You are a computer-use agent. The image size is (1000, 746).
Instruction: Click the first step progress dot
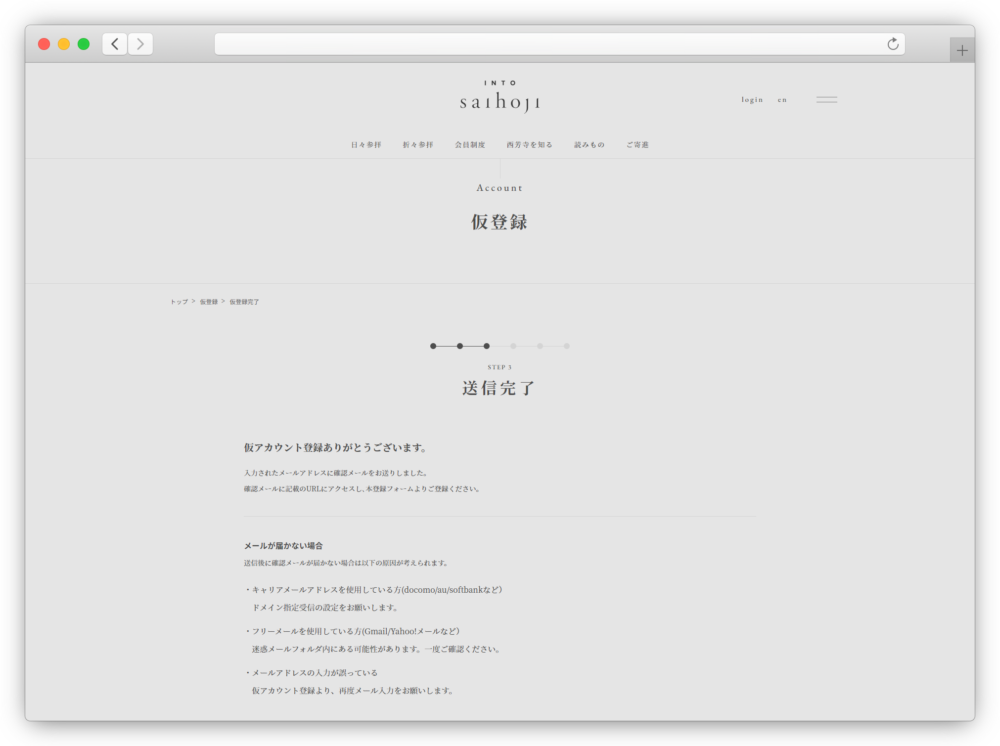tap(433, 346)
